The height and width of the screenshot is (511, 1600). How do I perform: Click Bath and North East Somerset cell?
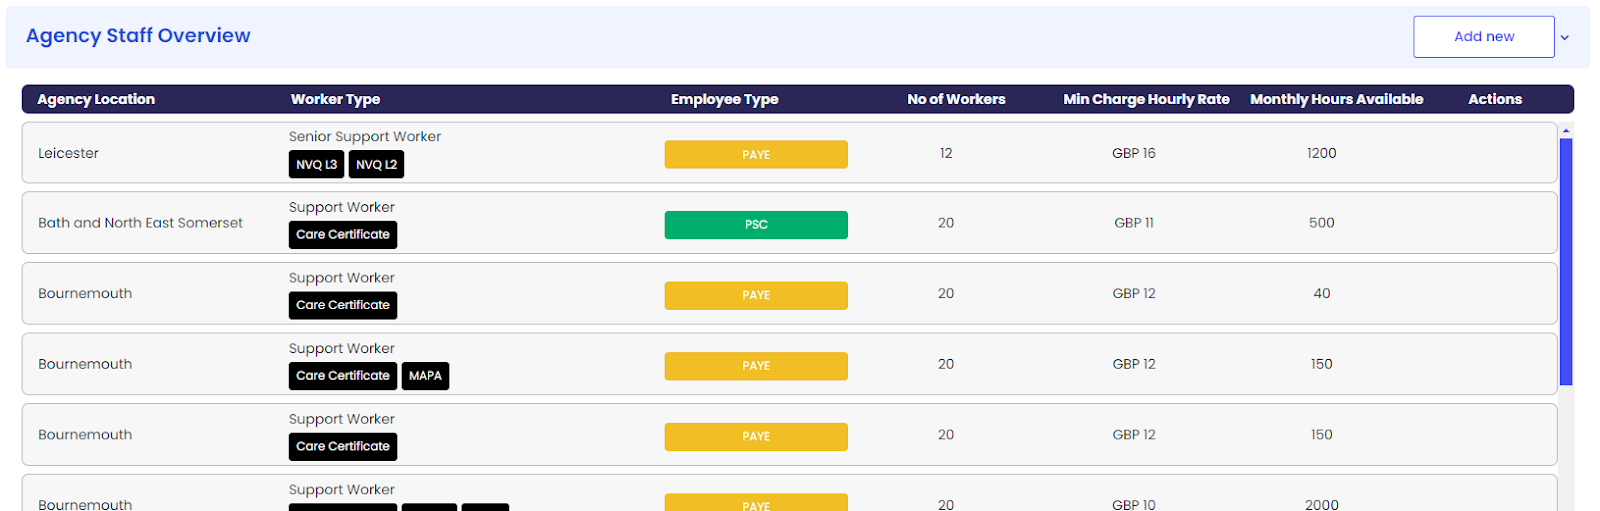click(140, 223)
